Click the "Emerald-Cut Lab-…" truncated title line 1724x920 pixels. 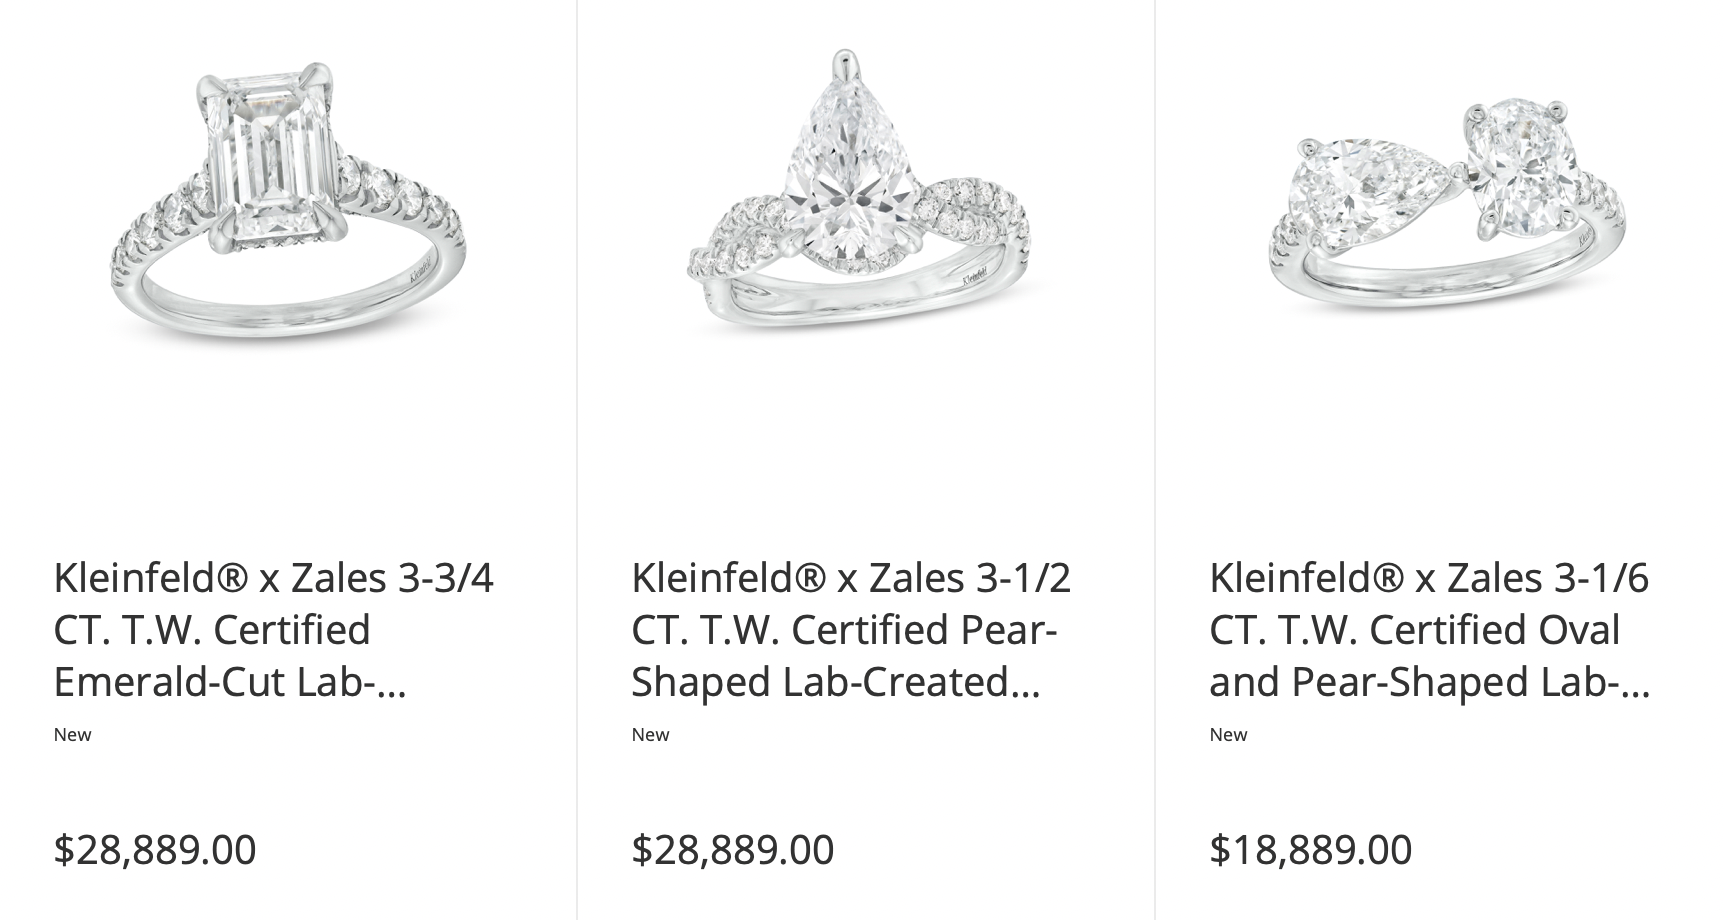[230, 682]
